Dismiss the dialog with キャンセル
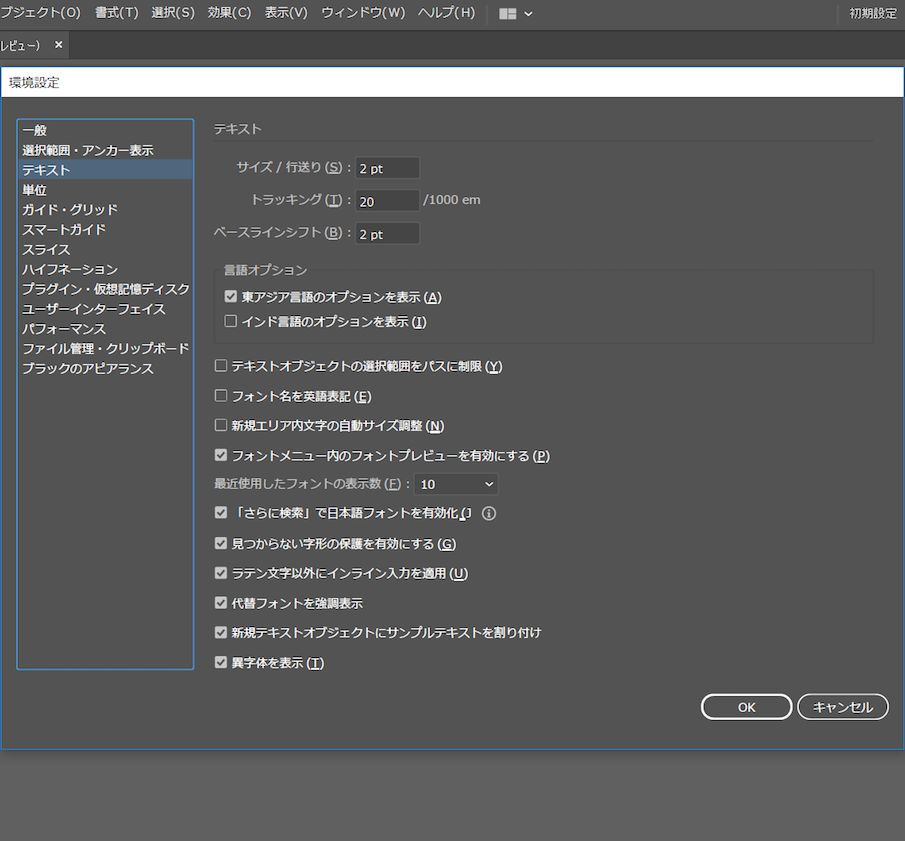The image size is (905, 841). click(843, 706)
